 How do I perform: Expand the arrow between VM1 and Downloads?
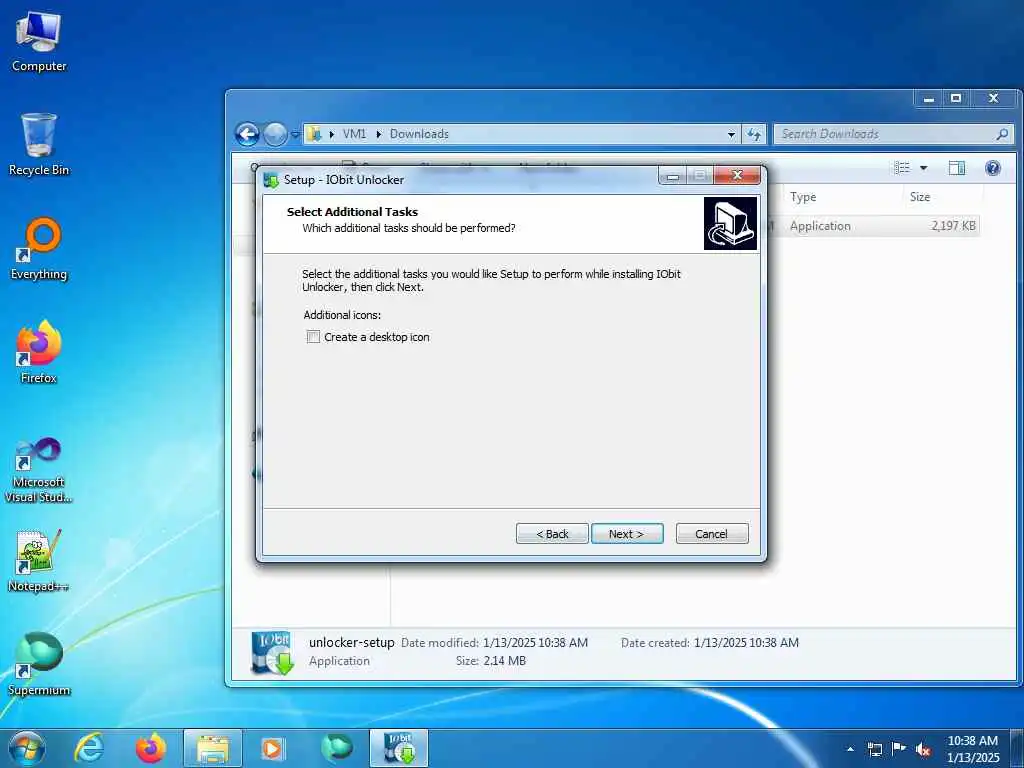point(378,134)
